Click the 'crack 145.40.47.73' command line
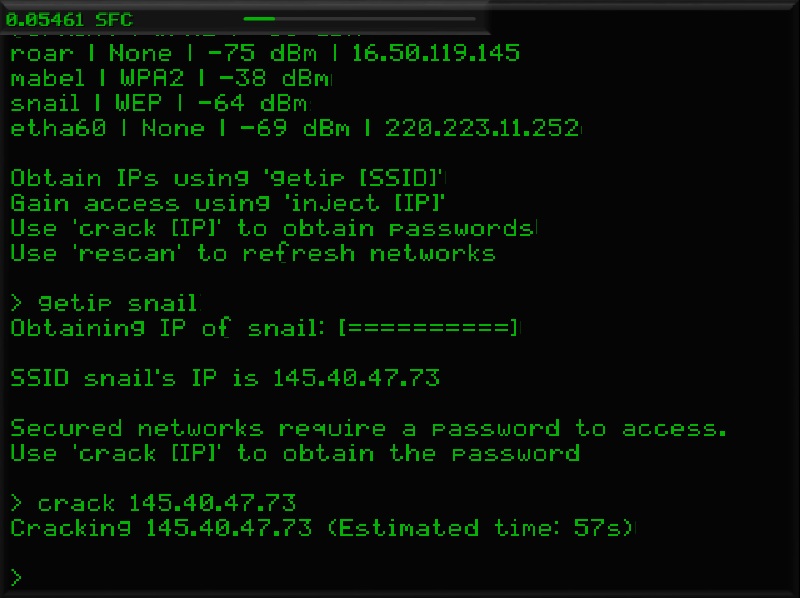This screenshot has height=598, width=800. (x=153, y=504)
